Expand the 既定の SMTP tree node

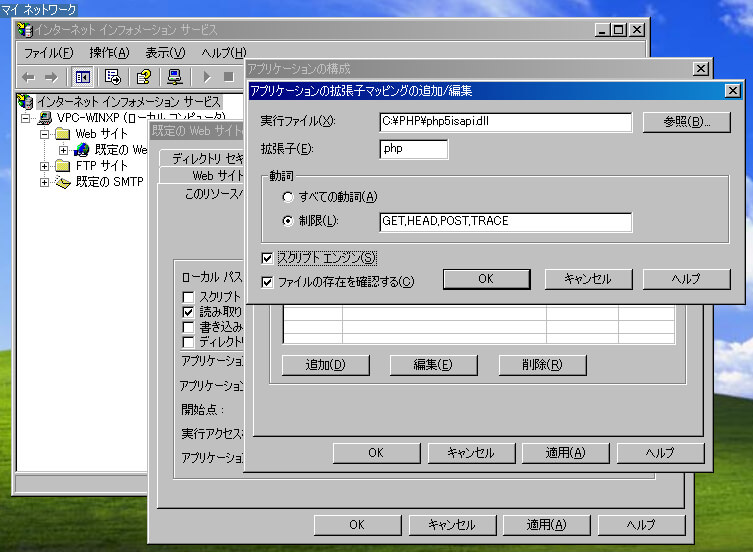point(45,182)
